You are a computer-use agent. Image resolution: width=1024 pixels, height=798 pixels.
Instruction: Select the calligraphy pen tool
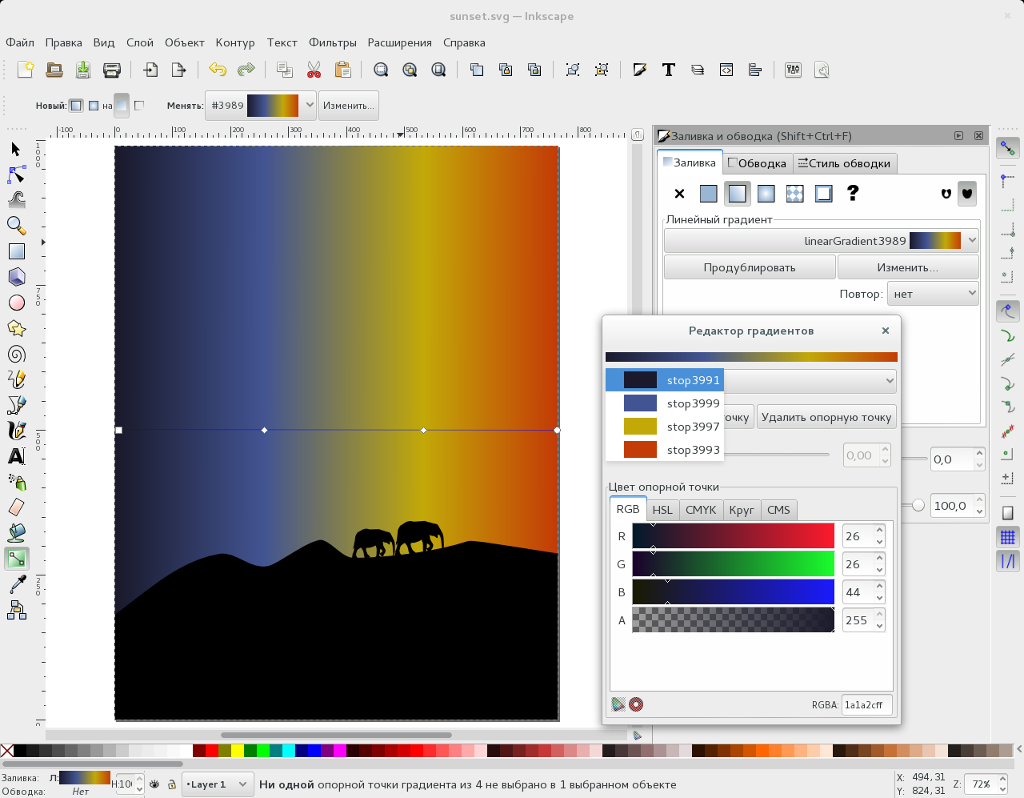click(x=16, y=430)
